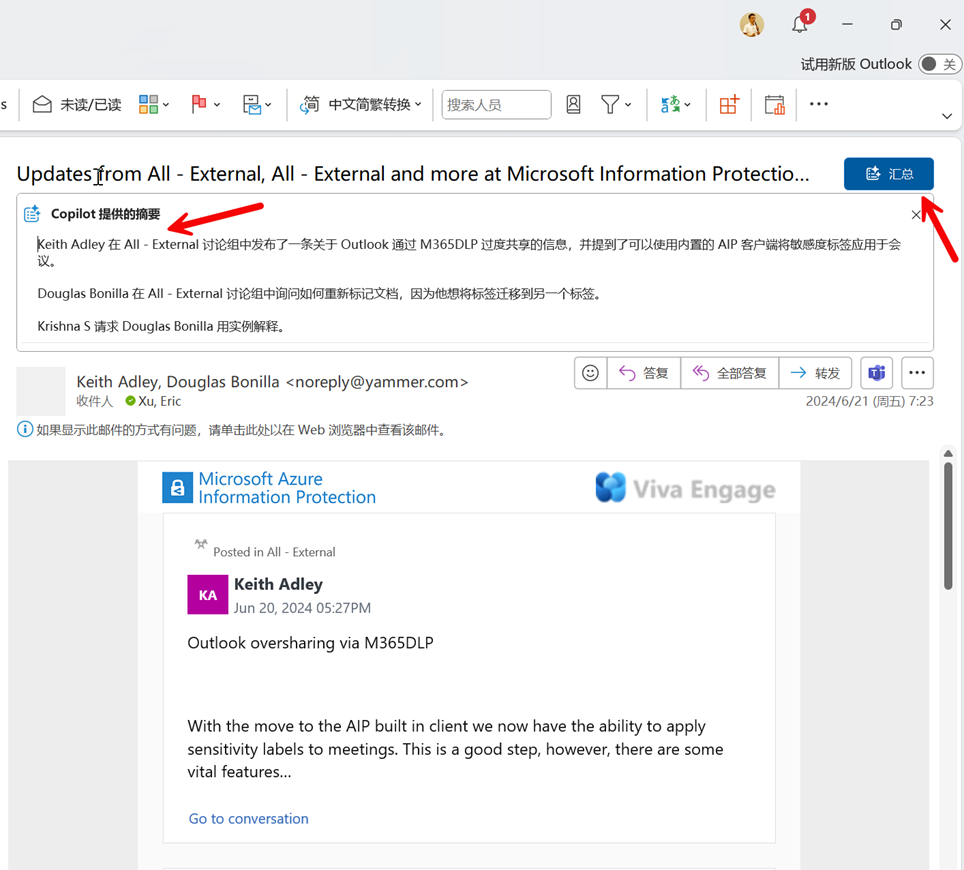Focus the 搜索人员 search box
The image size is (964, 870).
pyautogui.click(x=496, y=105)
